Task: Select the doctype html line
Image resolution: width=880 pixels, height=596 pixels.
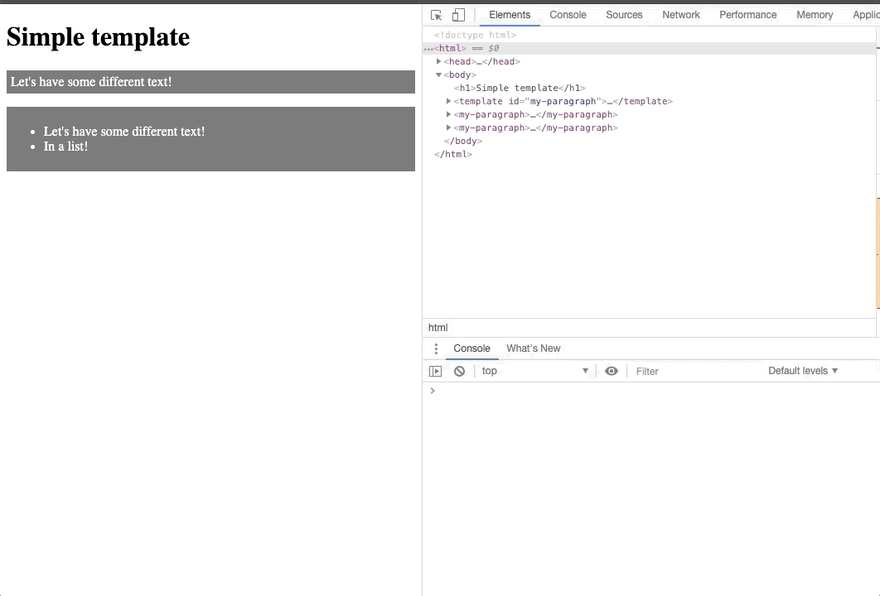Action: click(x=475, y=35)
